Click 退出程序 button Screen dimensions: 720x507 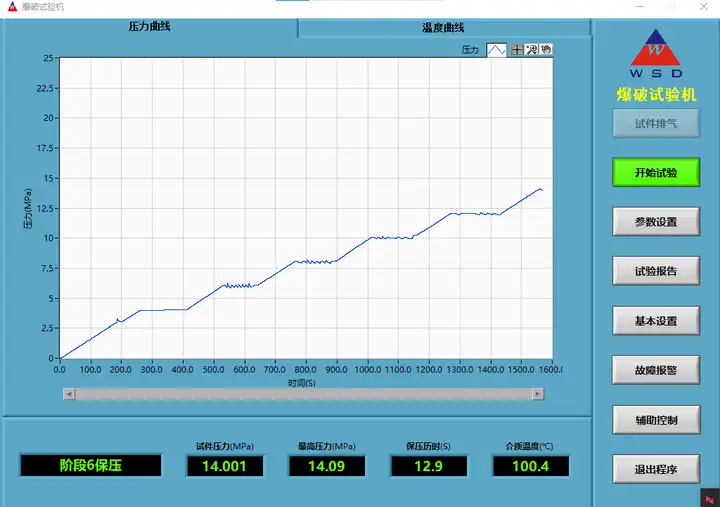pyautogui.click(x=656, y=469)
